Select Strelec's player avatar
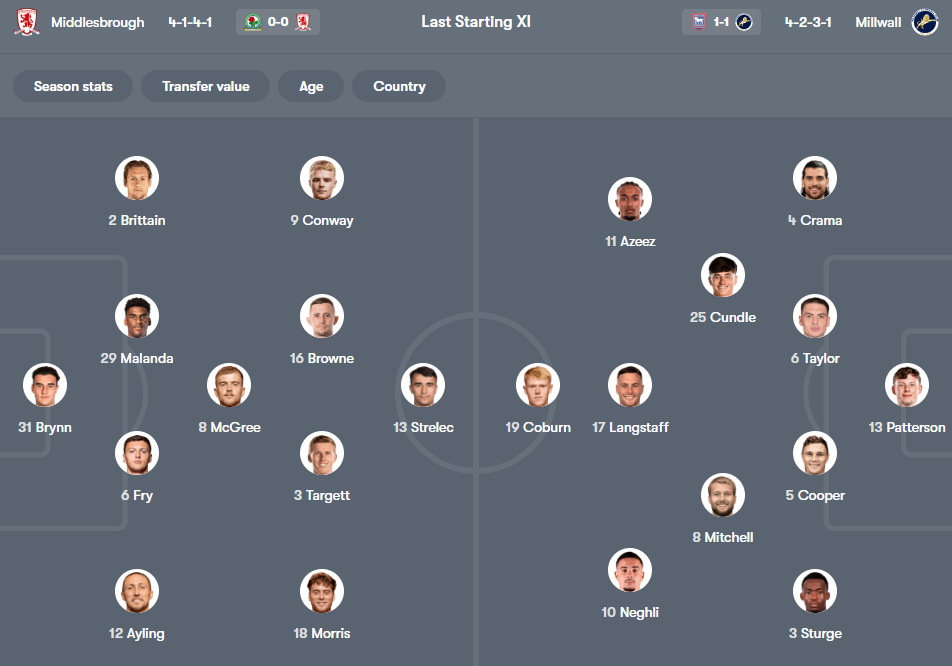The image size is (952, 666). pyautogui.click(x=423, y=385)
